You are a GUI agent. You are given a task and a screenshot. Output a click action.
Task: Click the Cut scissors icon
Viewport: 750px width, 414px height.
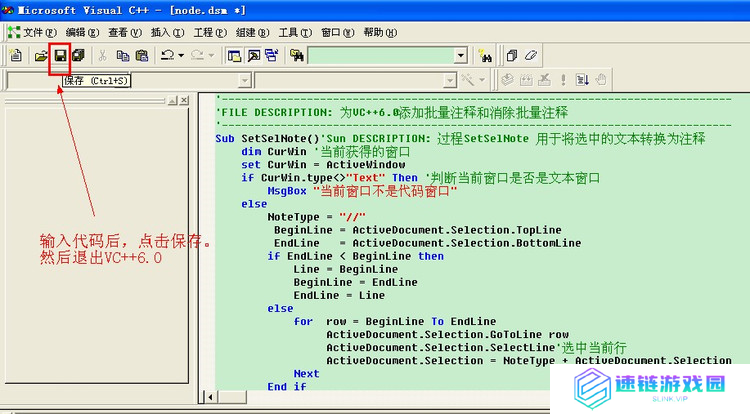(102, 56)
